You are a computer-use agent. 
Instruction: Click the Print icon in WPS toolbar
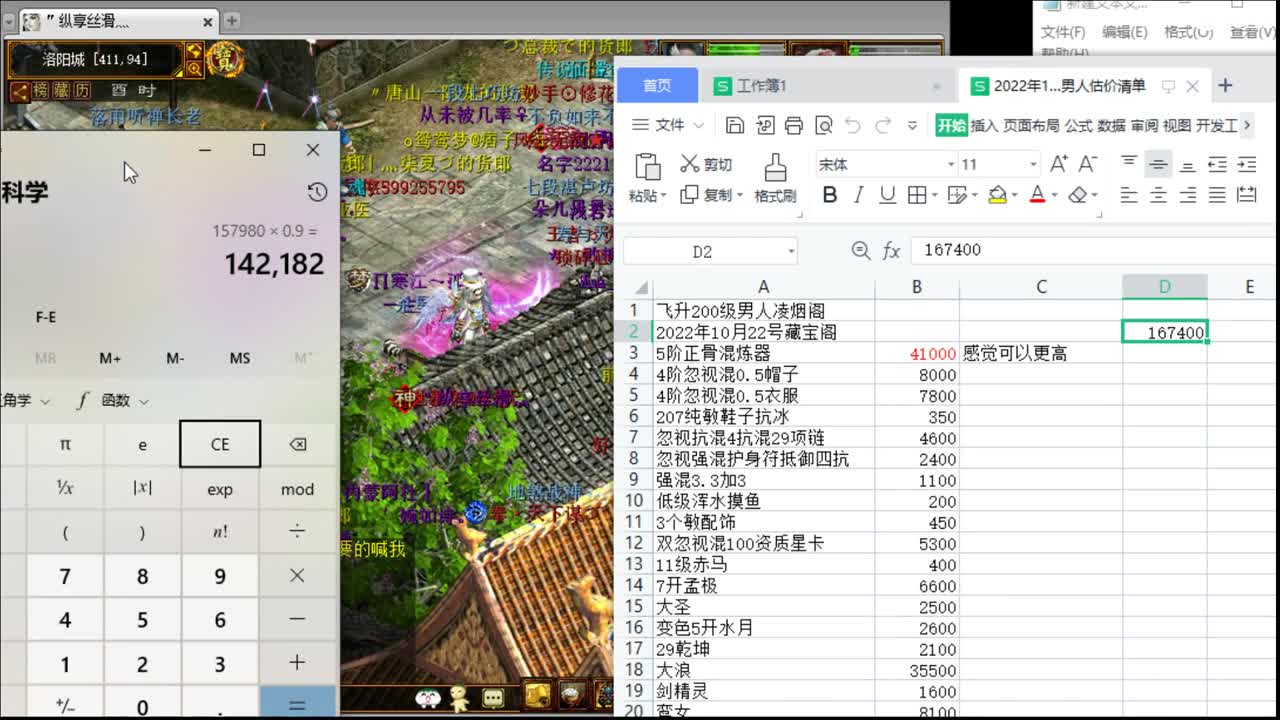(794, 125)
